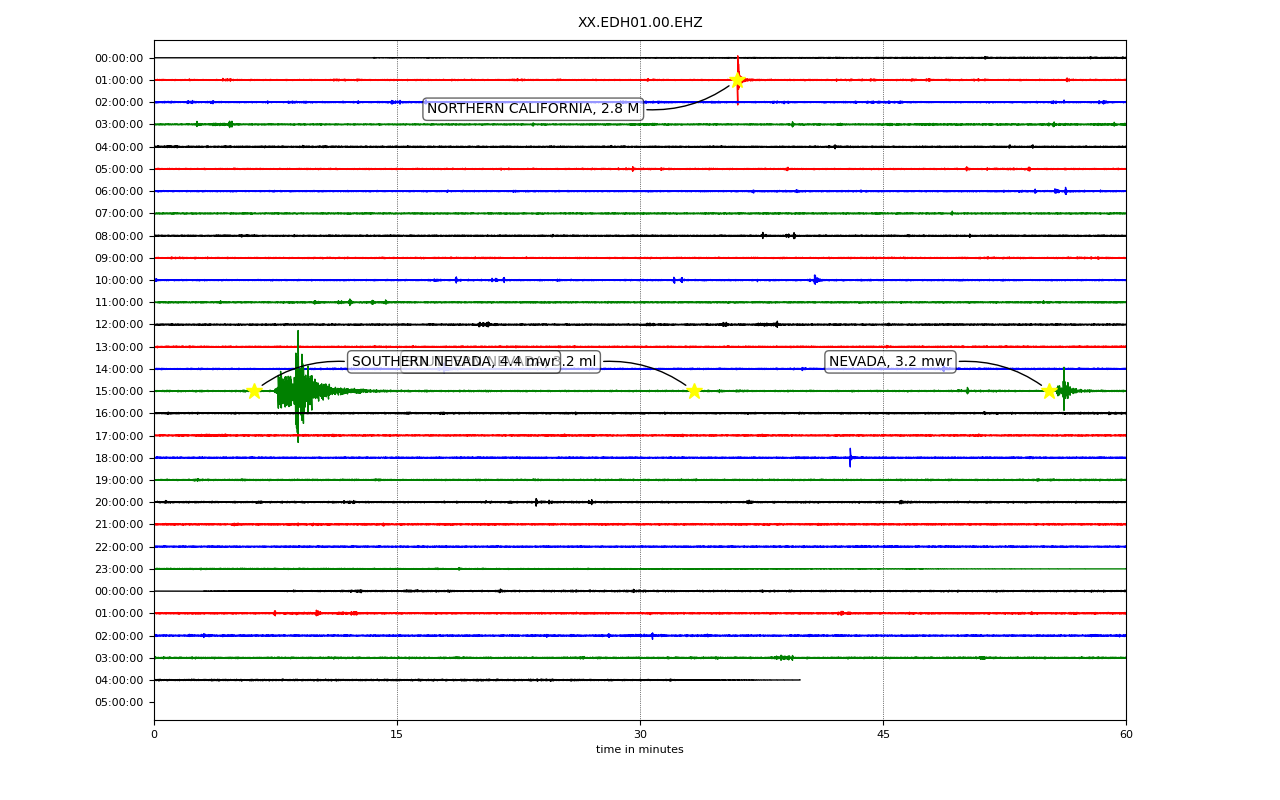Click the leftmost yellow star on the 15:00:00 trace
The image size is (1280, 800).
[x=254, y=391]
